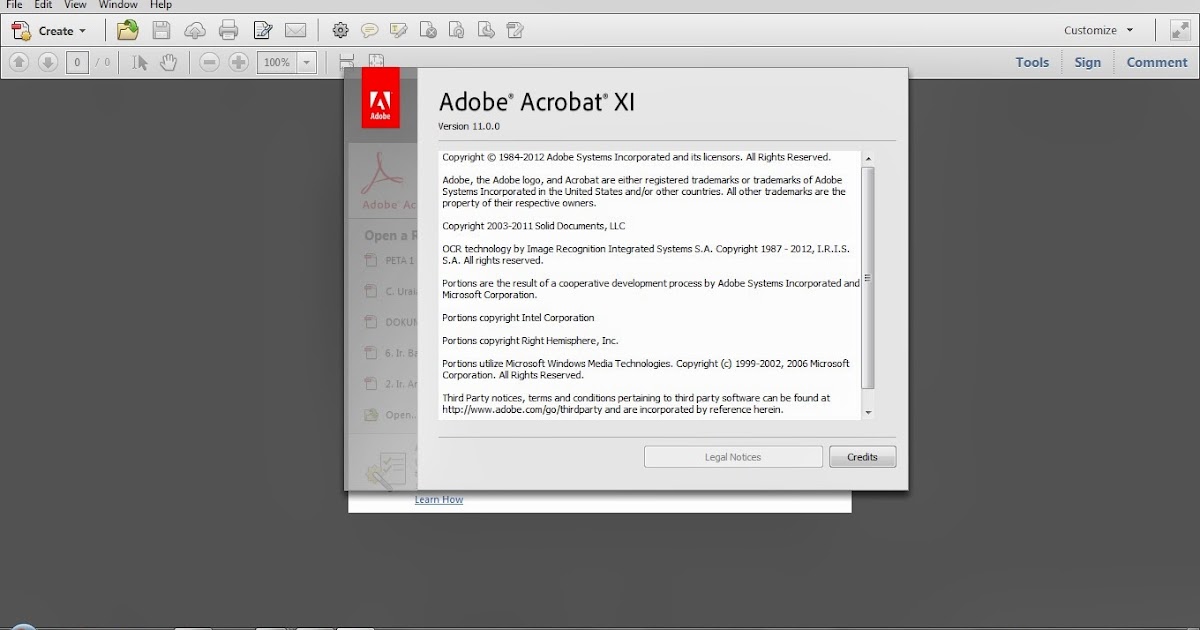Screen dimensions: 1200x630
Task: Click the down arrow in the dialog scrollbar
Action: [868, 412]
